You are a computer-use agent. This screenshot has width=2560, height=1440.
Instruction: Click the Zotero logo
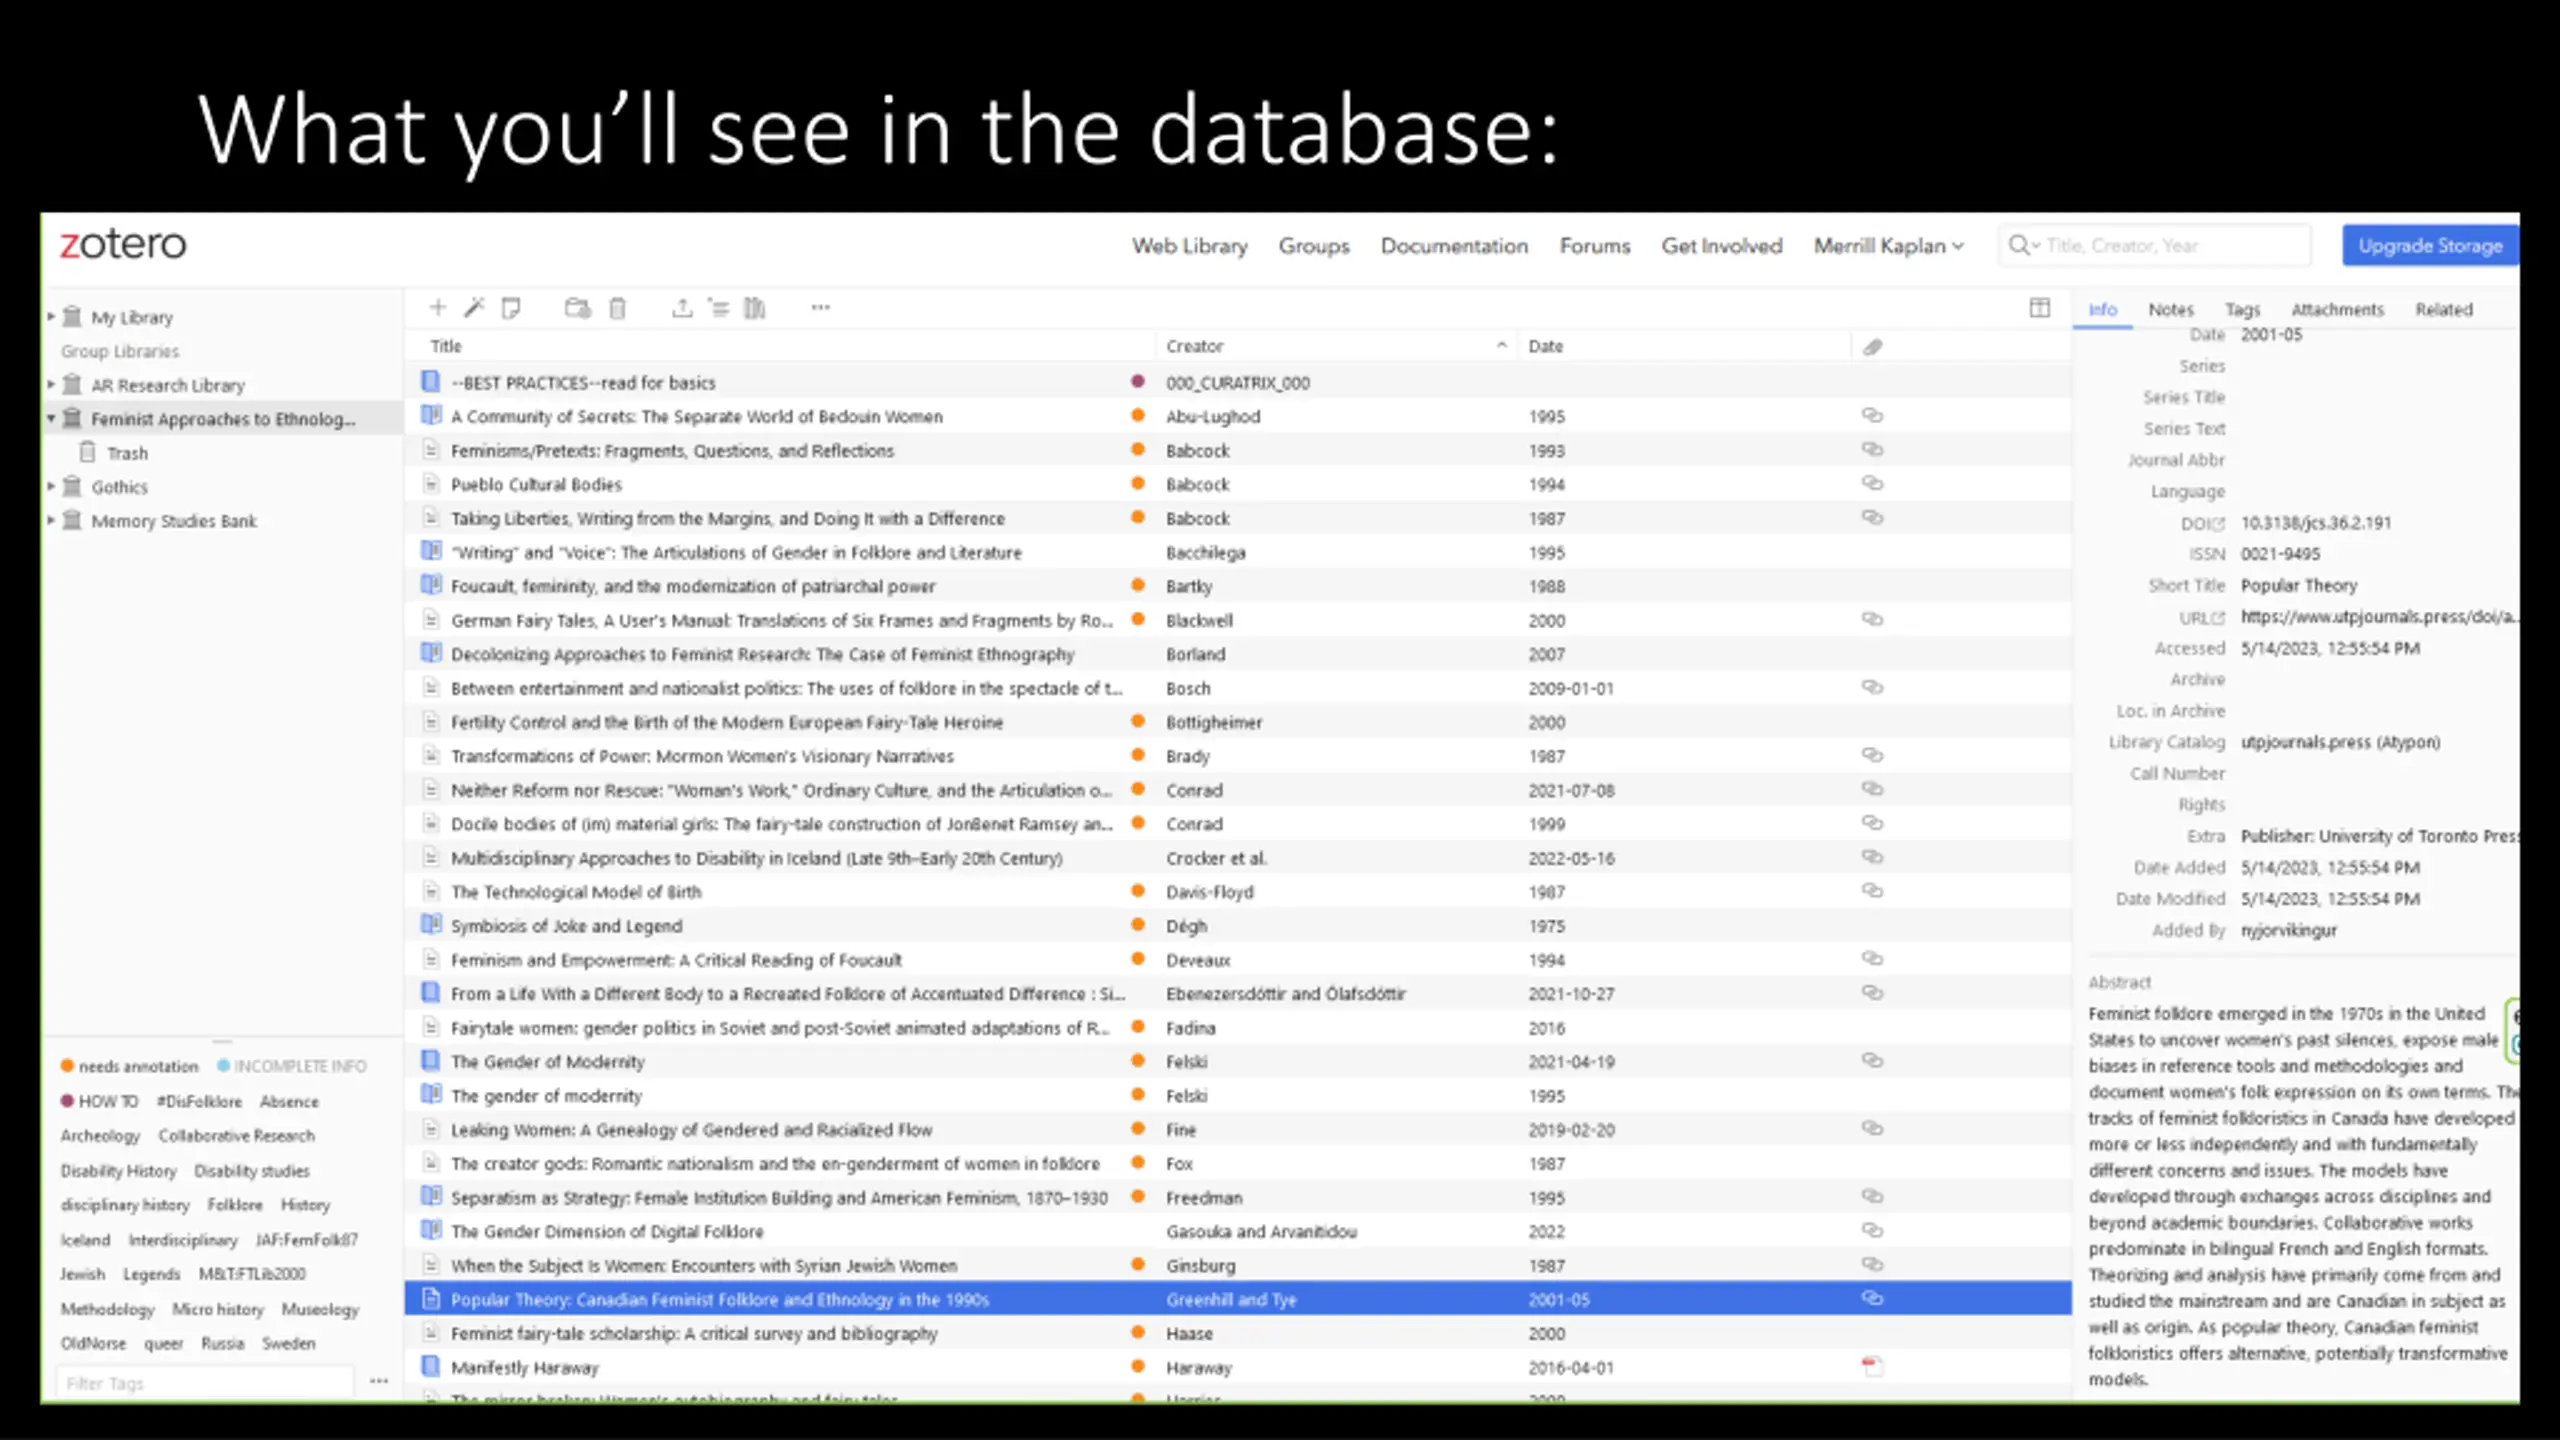point(123,244)
